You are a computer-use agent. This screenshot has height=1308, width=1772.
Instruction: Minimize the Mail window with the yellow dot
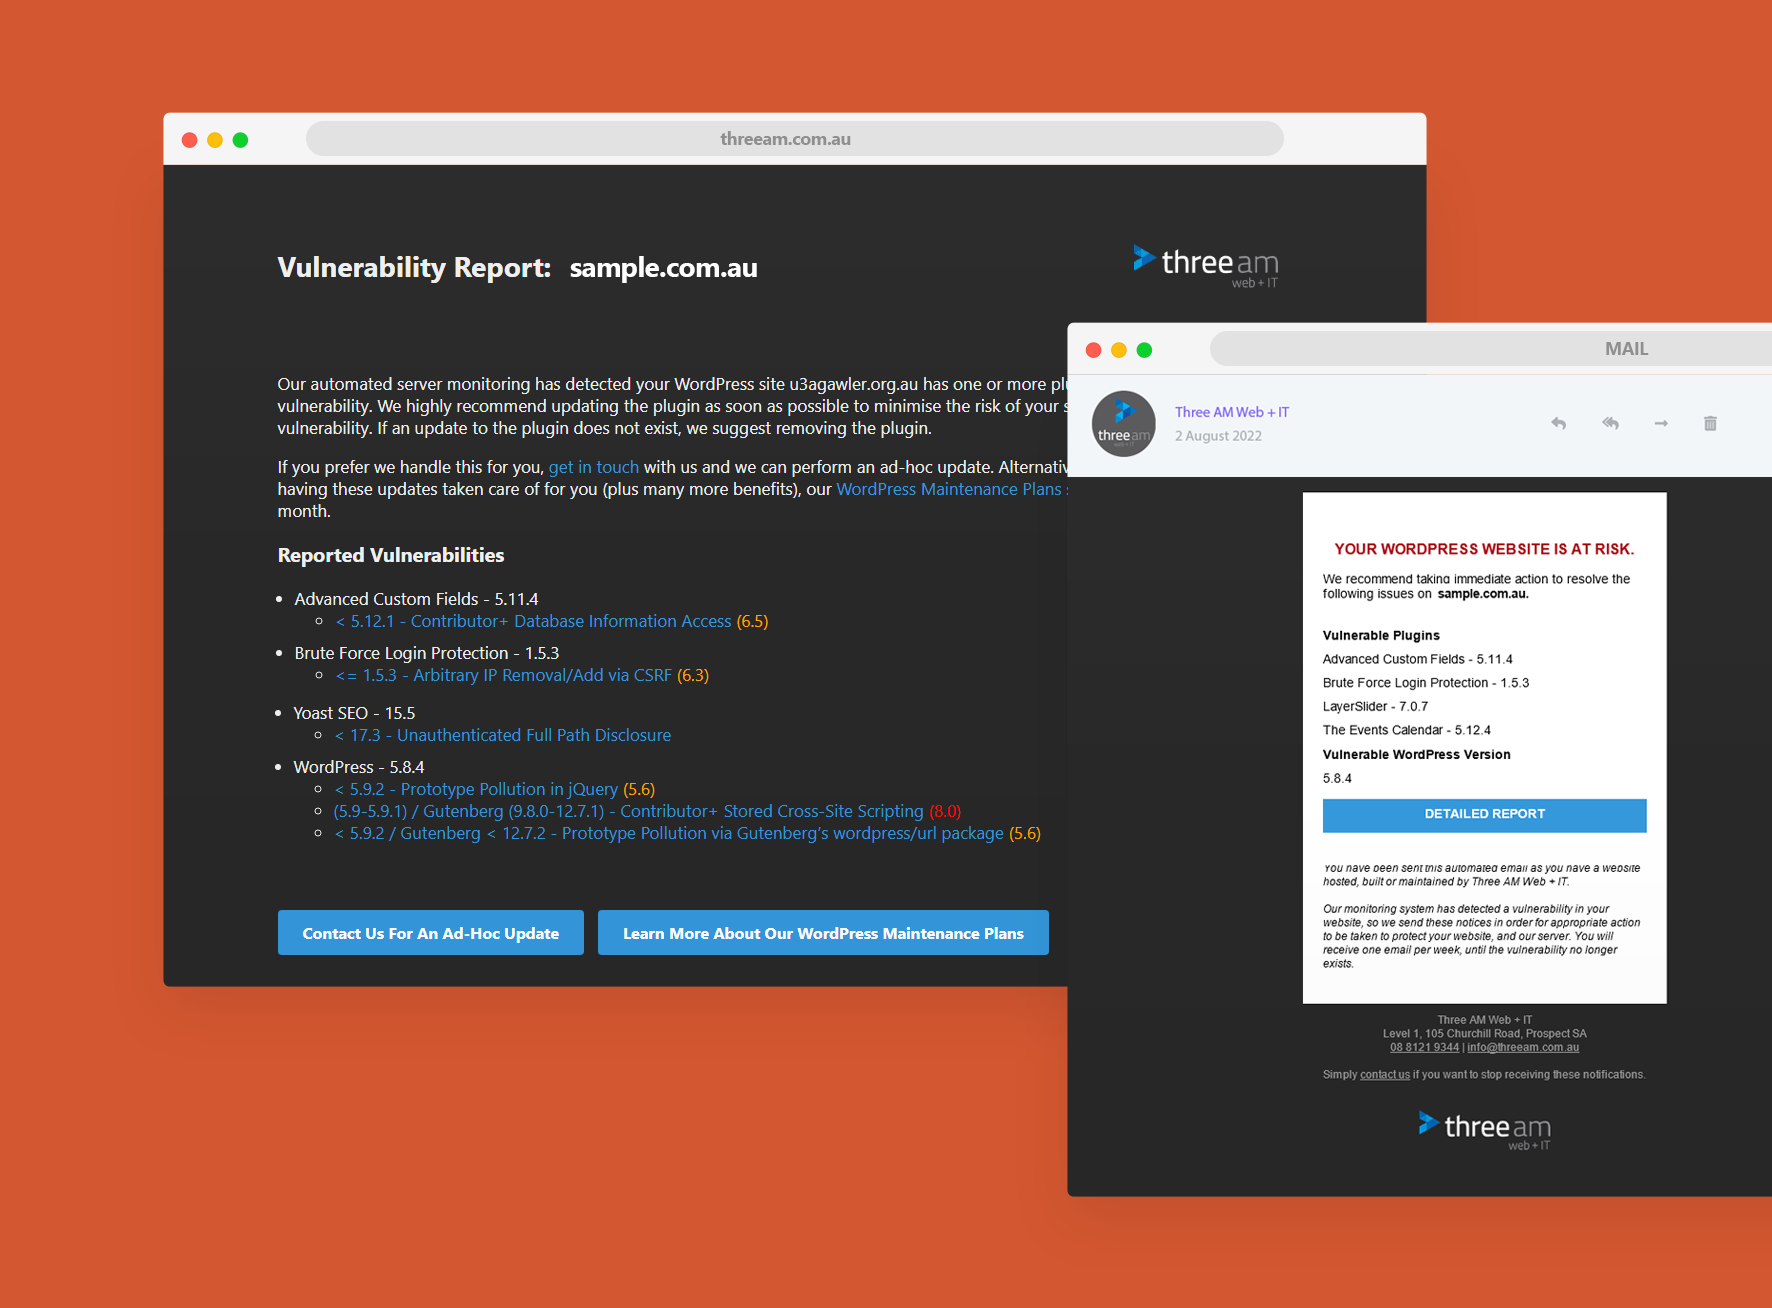click(x=1119, y=350)
